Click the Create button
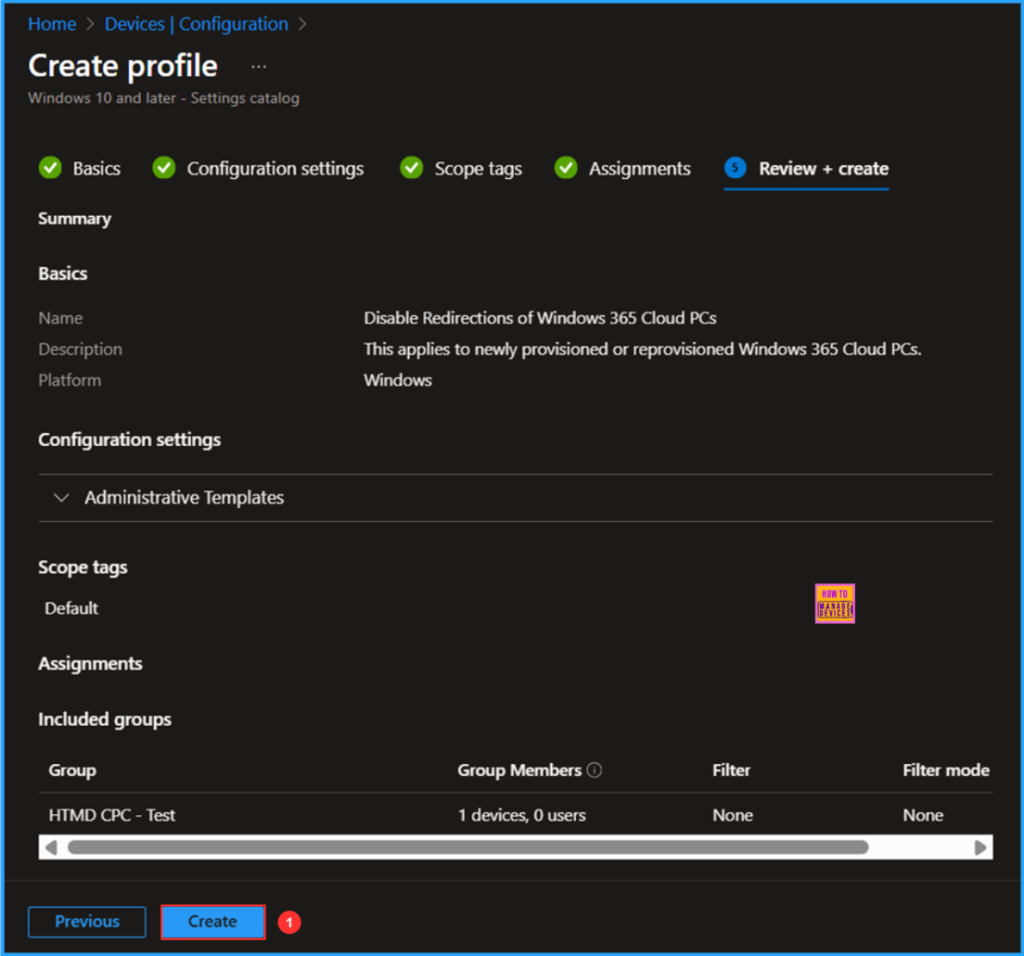The height and width of the screenshot is (956, 1024). click(x=213, y=921)
